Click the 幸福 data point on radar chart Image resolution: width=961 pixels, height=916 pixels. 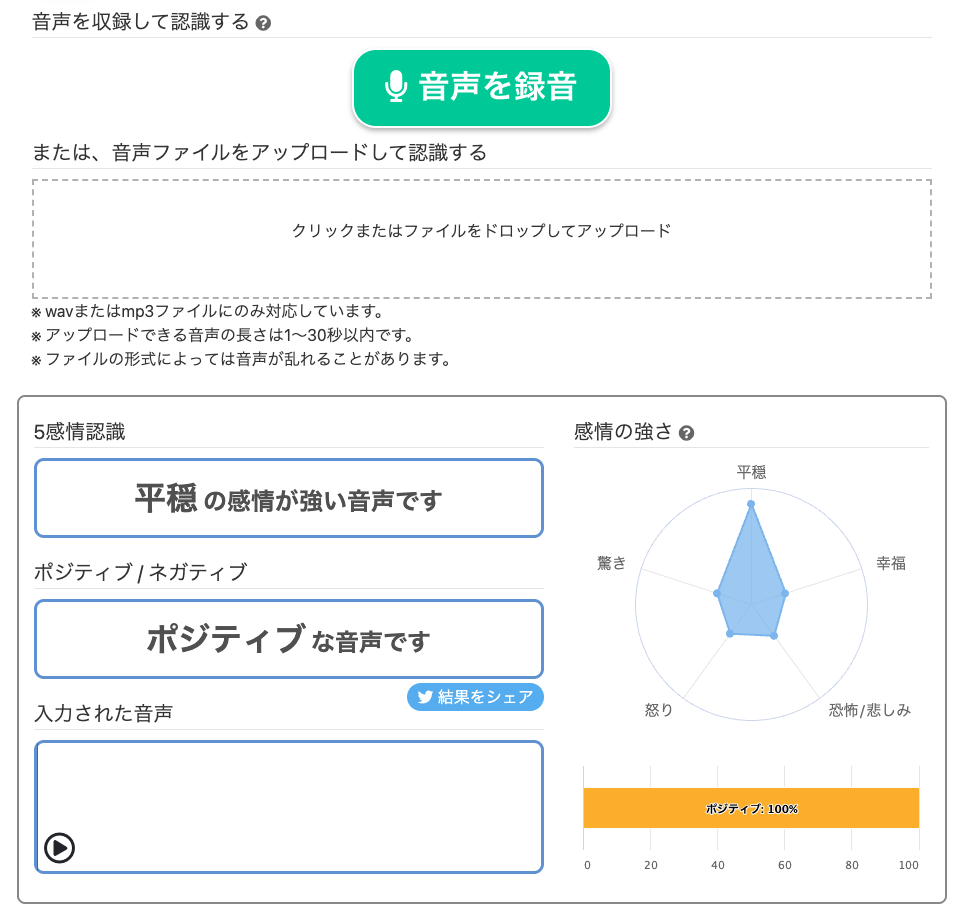pos(785,593)
